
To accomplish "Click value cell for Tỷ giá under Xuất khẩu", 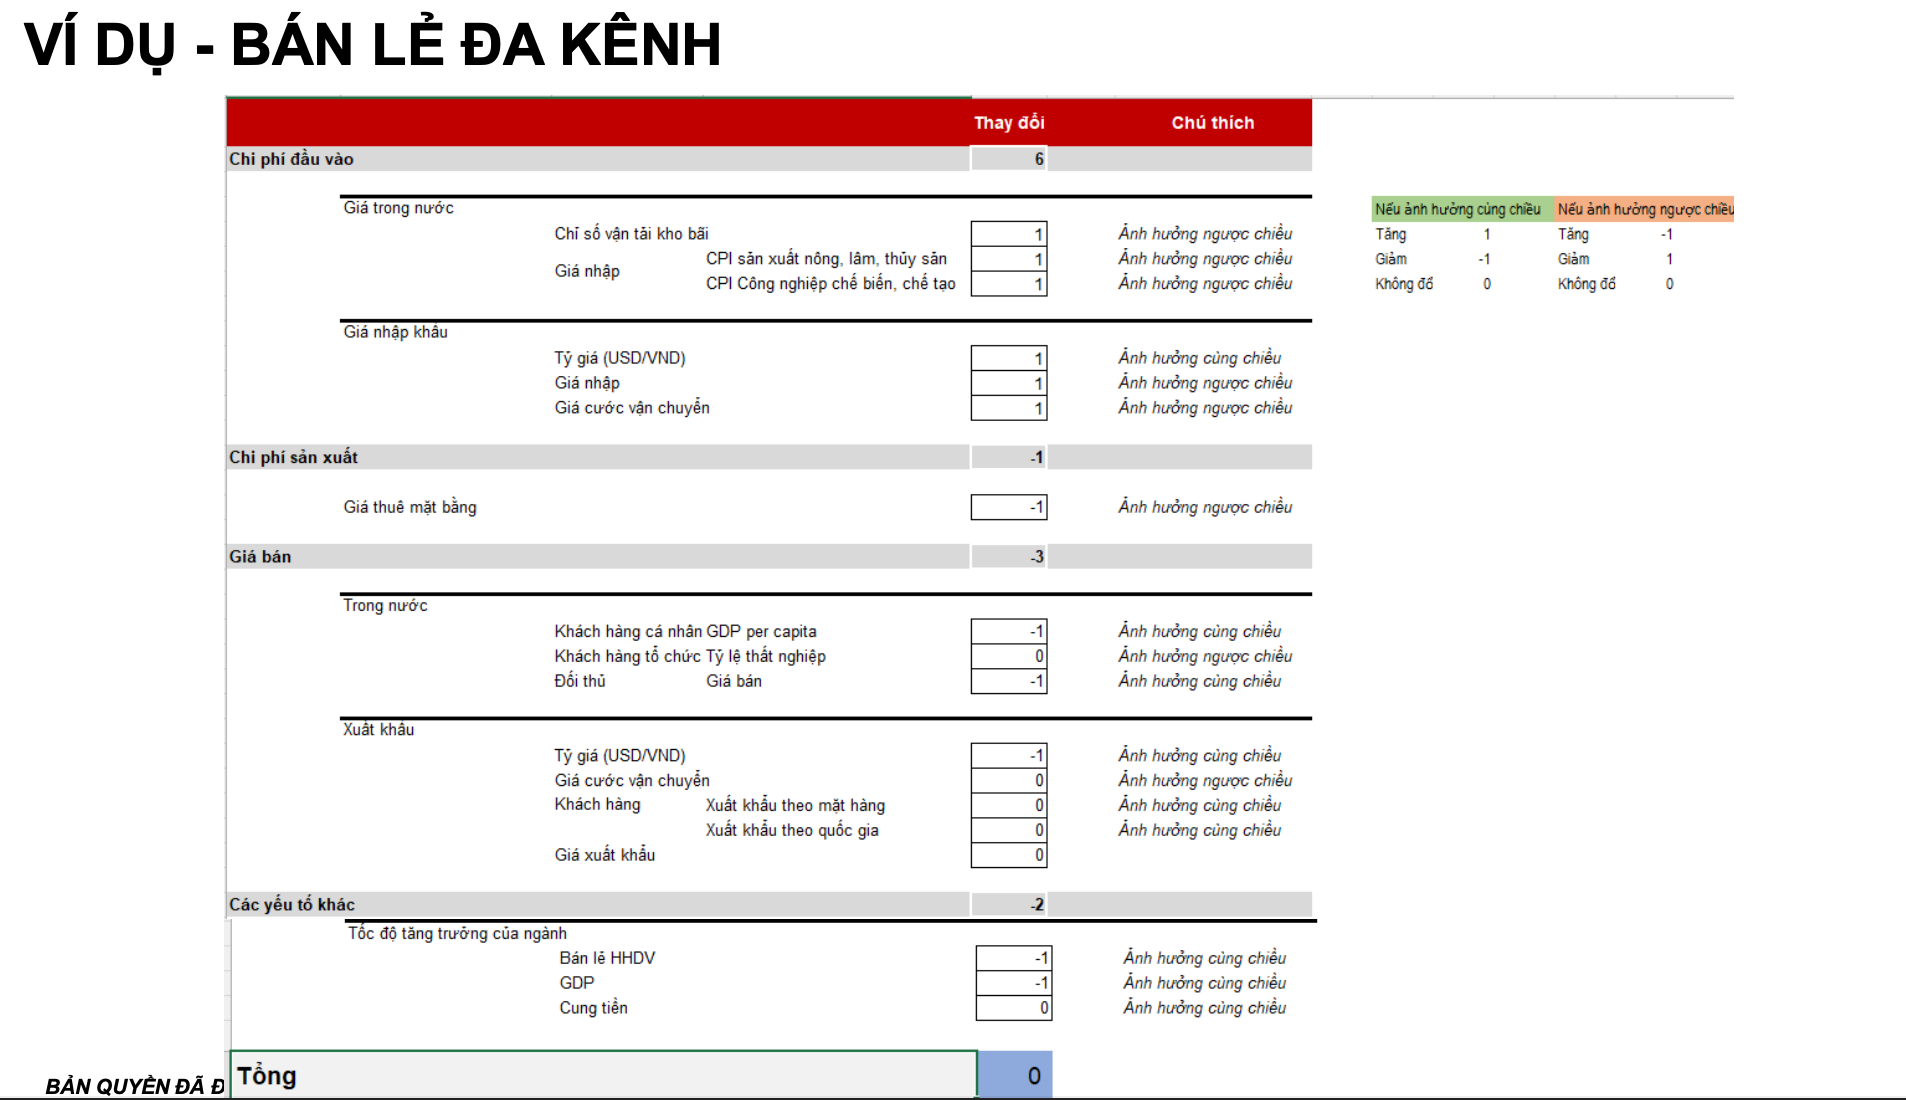I will pyautogui.click(x=1009, y=756).
